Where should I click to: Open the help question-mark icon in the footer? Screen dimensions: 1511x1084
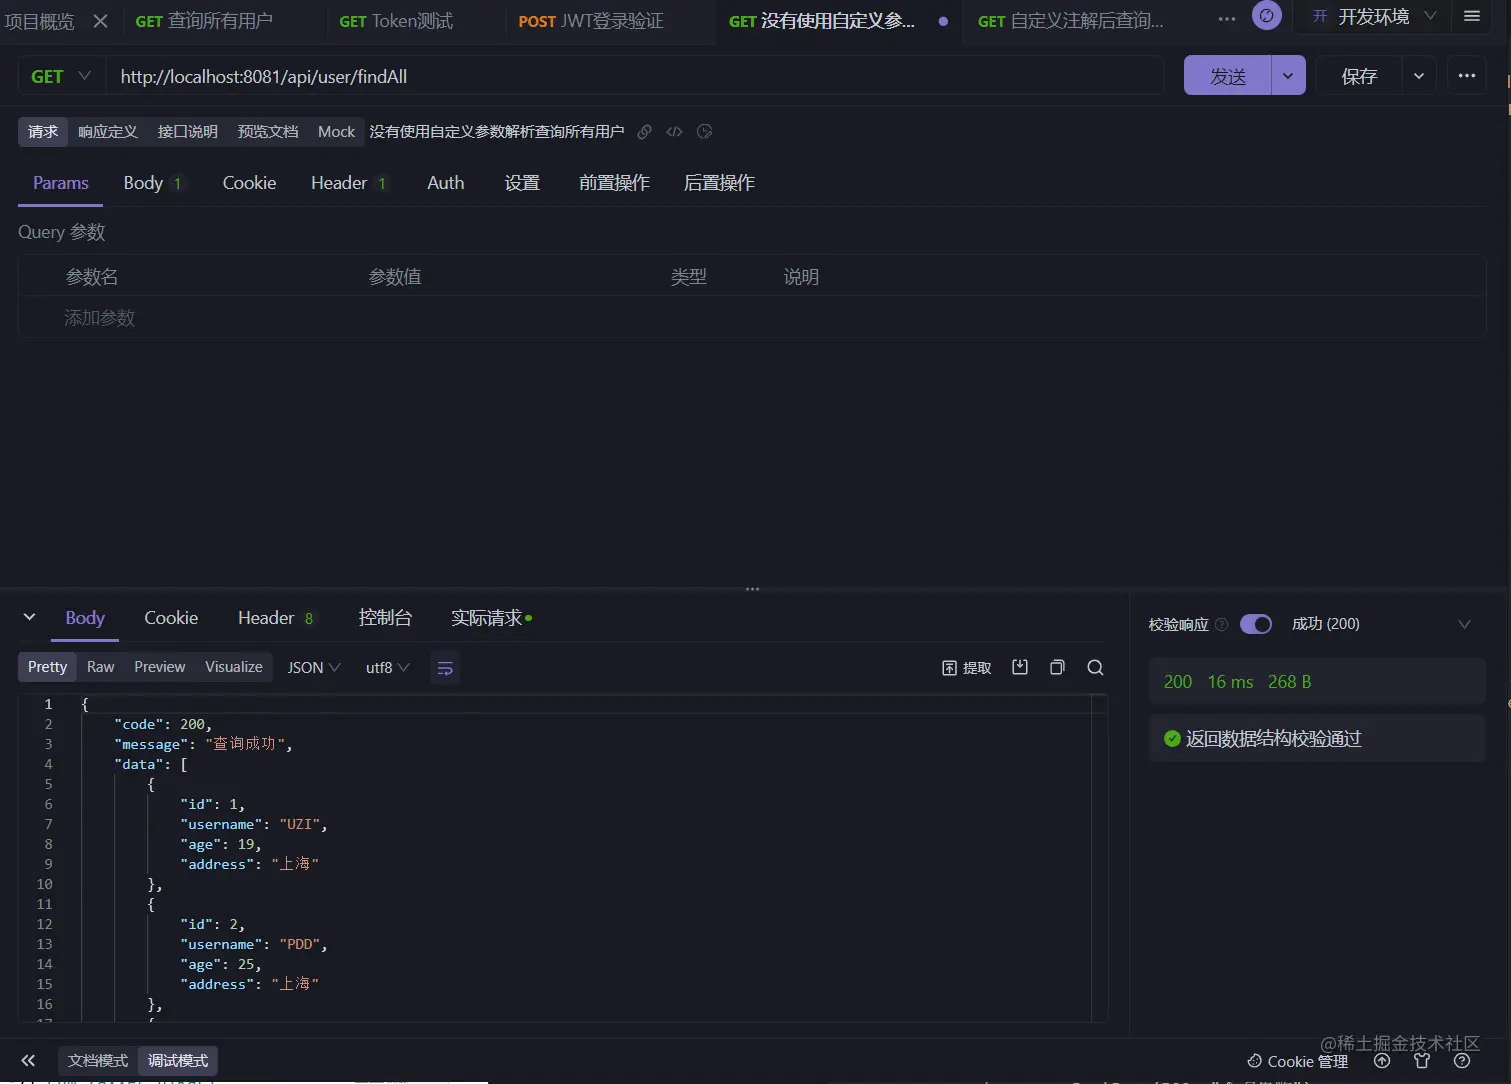(x=1462, y=1061)
